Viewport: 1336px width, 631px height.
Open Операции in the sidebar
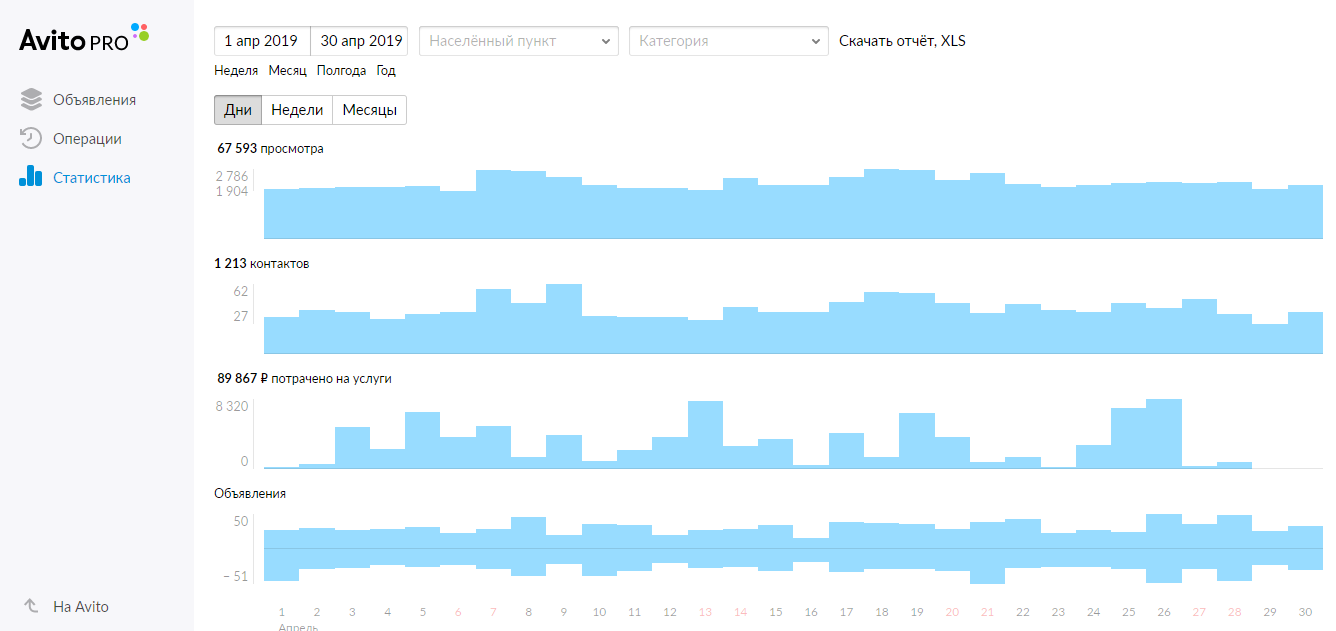87,139
